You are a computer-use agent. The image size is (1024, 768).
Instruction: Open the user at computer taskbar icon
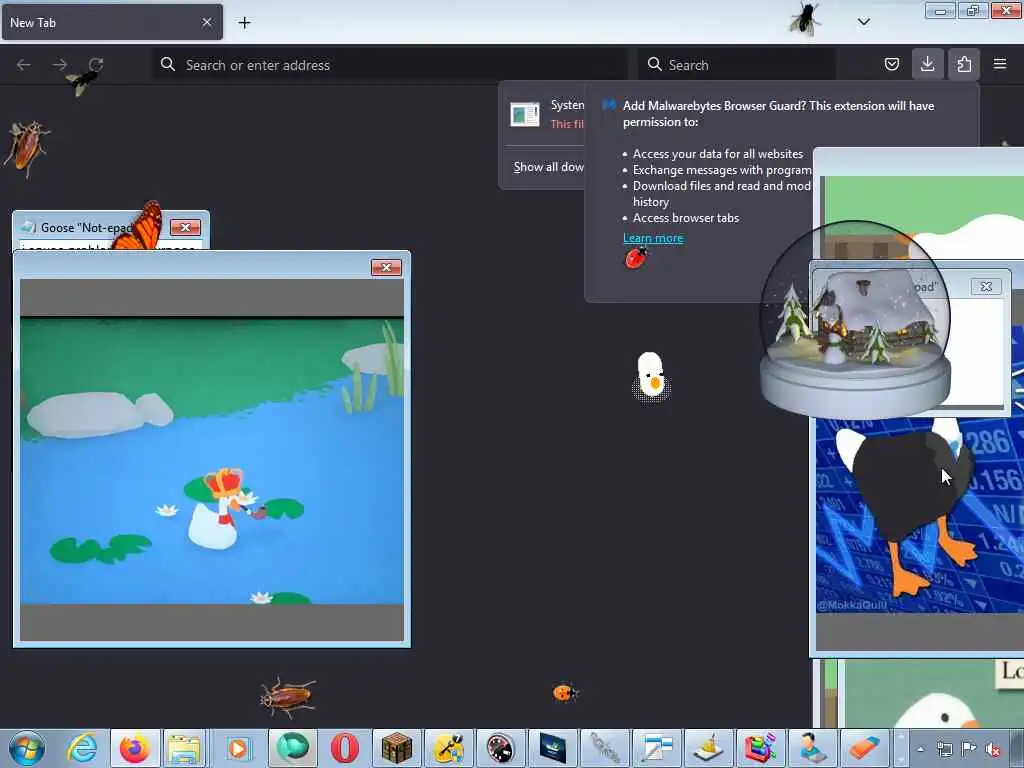(x=812, y=748)
